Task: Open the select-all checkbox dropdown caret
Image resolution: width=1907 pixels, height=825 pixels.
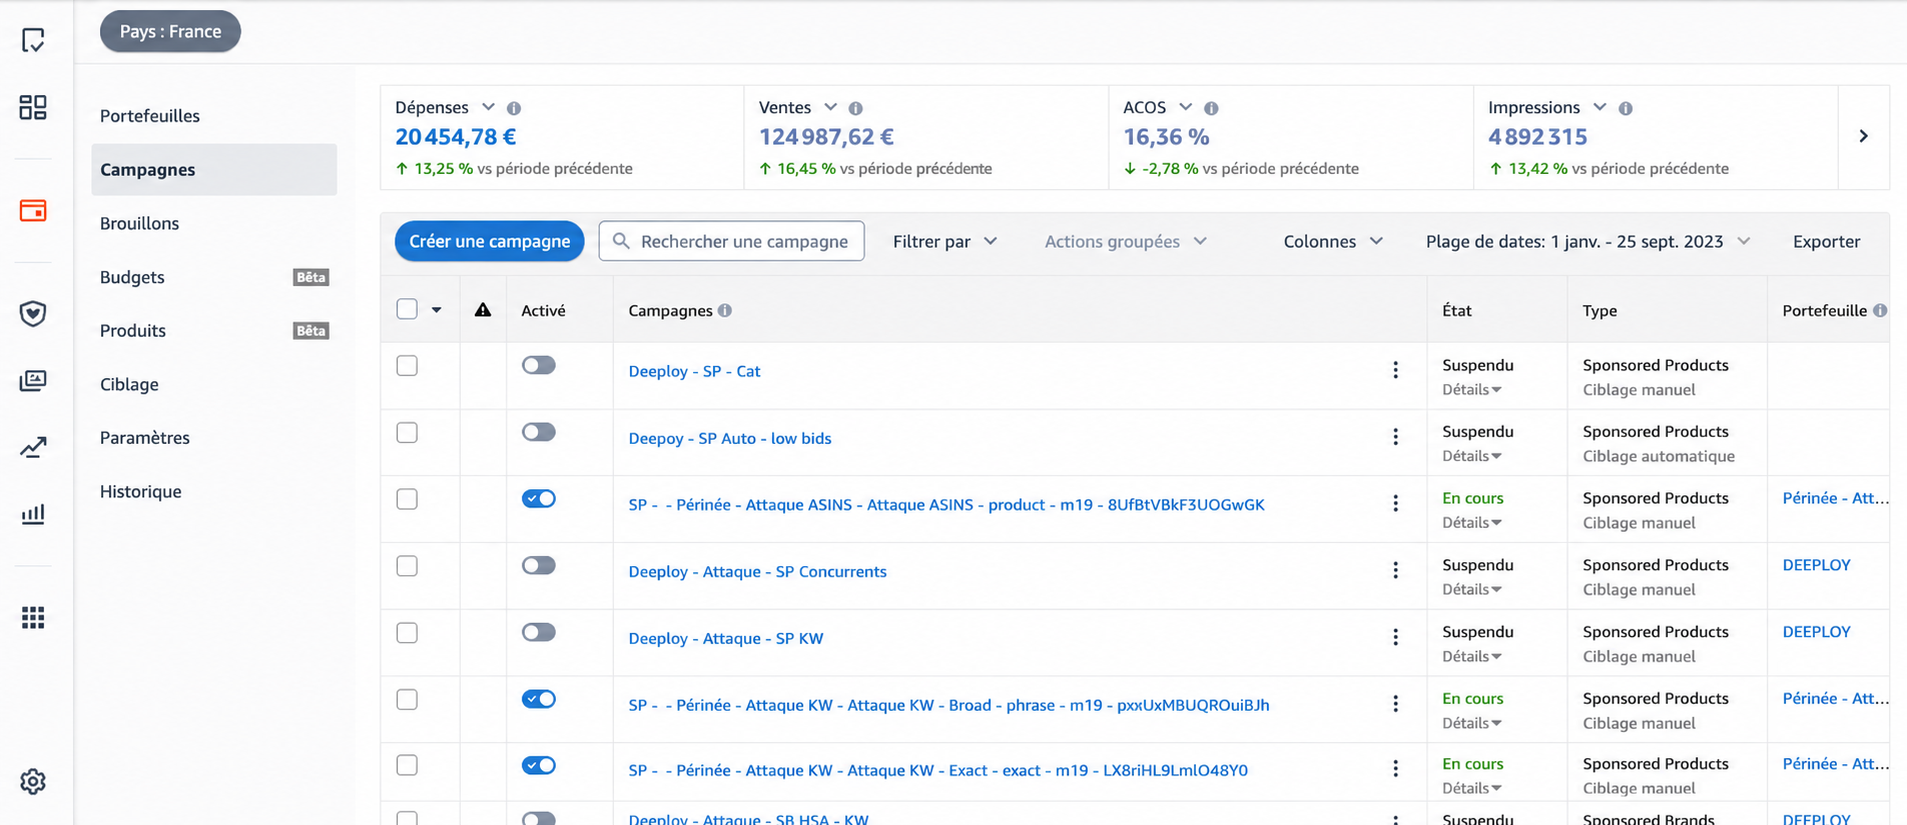Action: tap(437, 310)
